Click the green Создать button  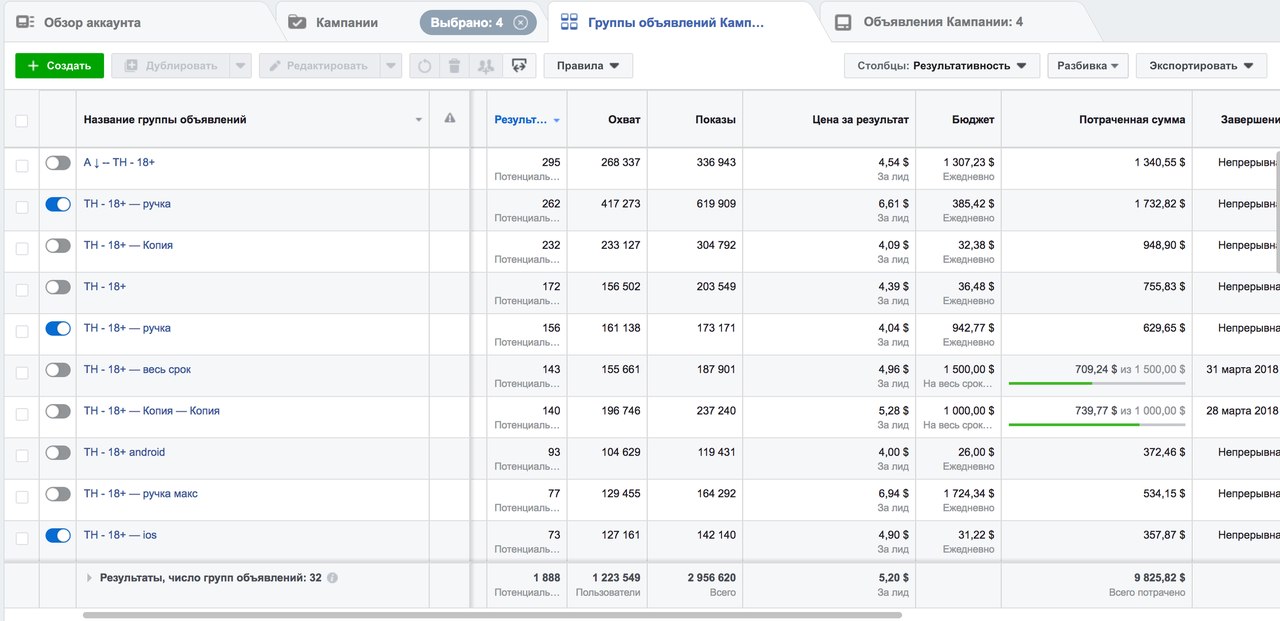coord(60,66)
